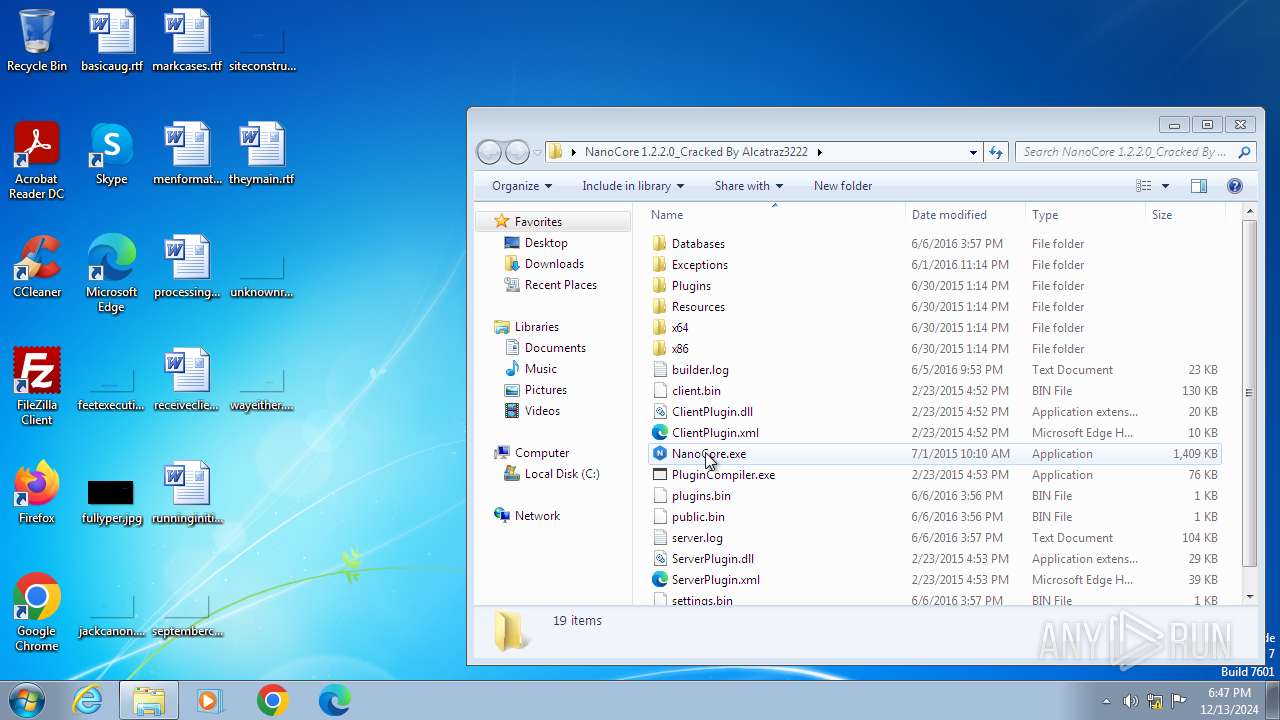This screenshot has width=1280, height=720.
Task: Click the Windows Start button
Action: pos(27,700)
